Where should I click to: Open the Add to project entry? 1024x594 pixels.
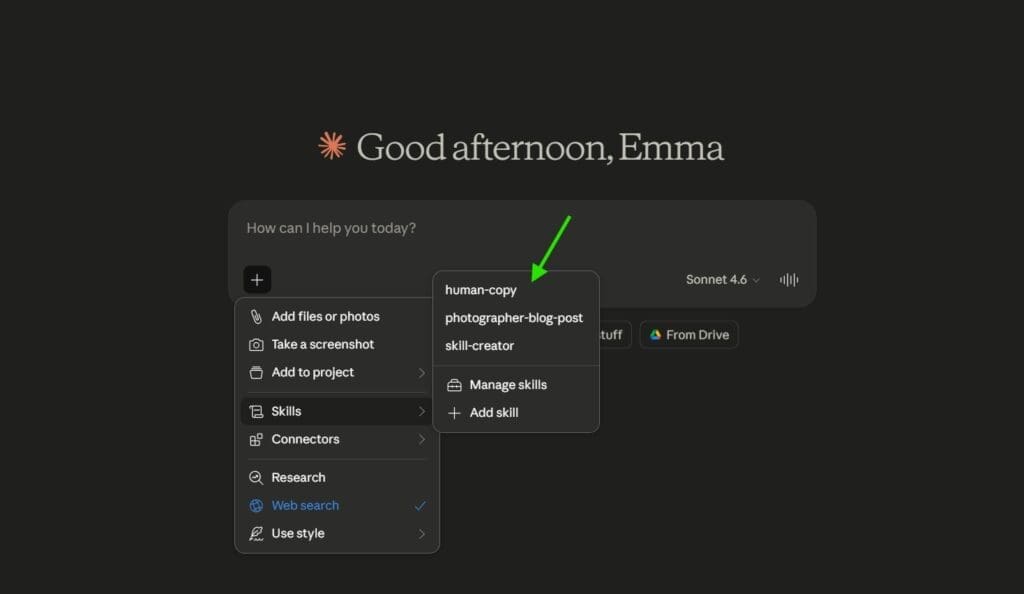pos(337,373)
